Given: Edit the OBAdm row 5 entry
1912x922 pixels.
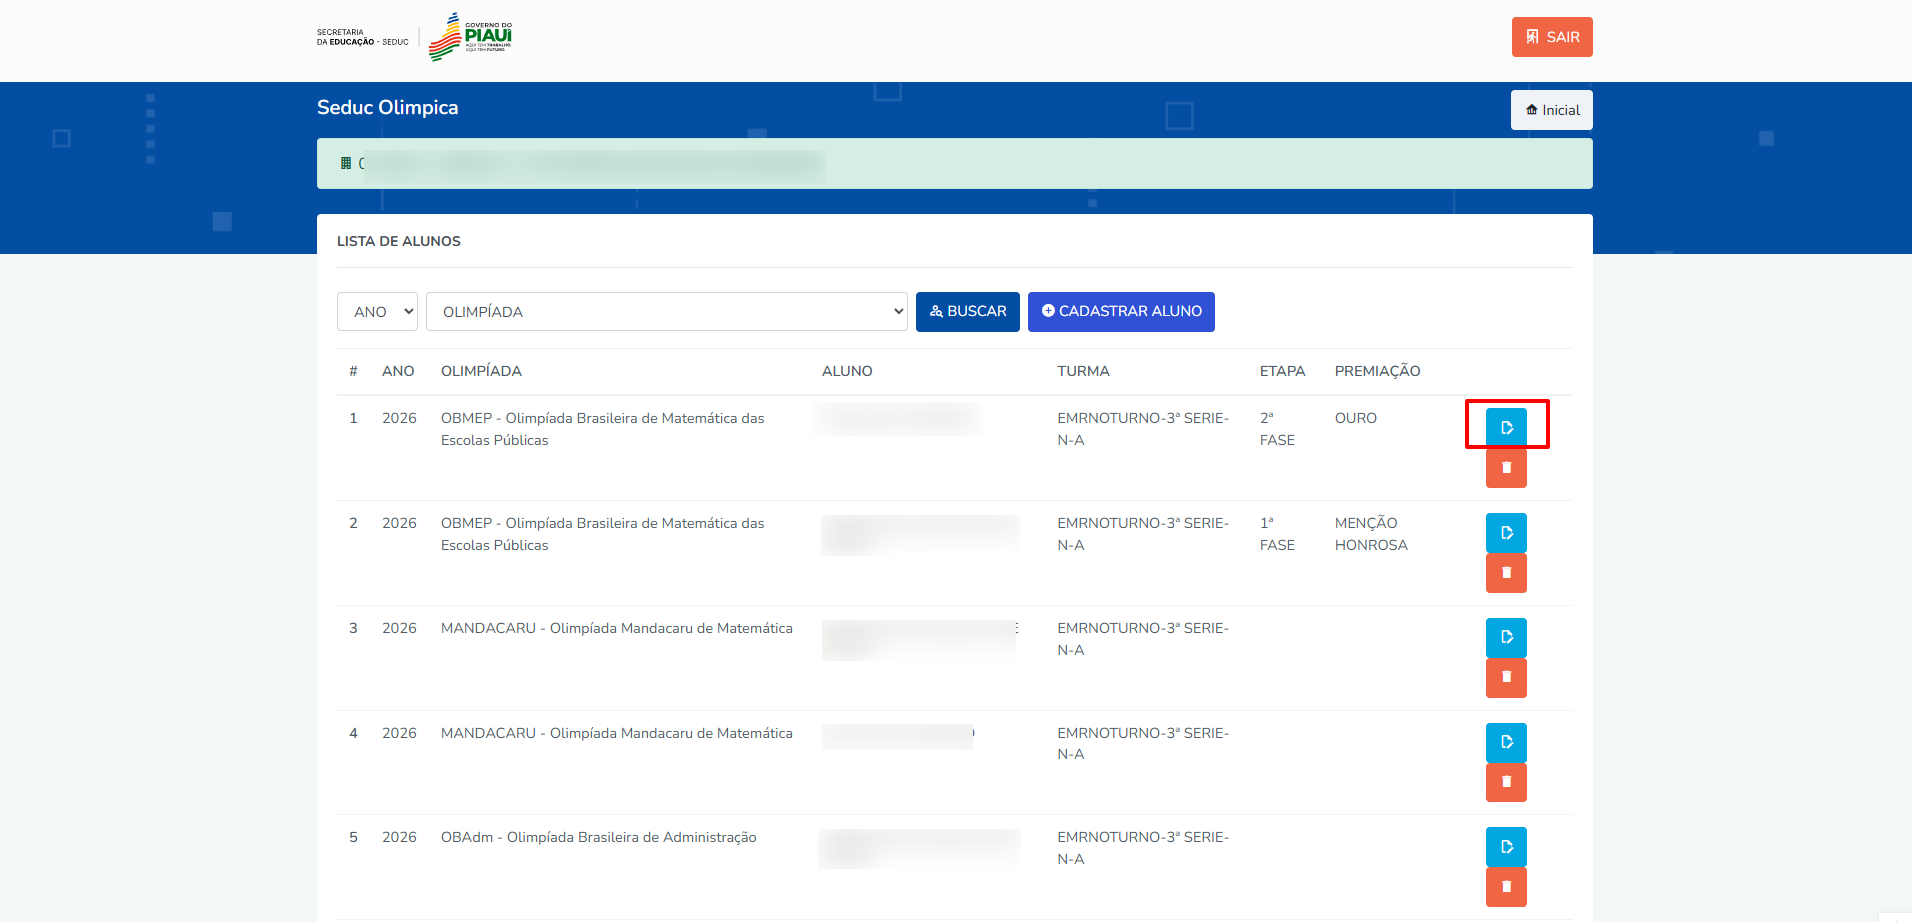Looking at the screenshot, I should [x=1506, y=847].
